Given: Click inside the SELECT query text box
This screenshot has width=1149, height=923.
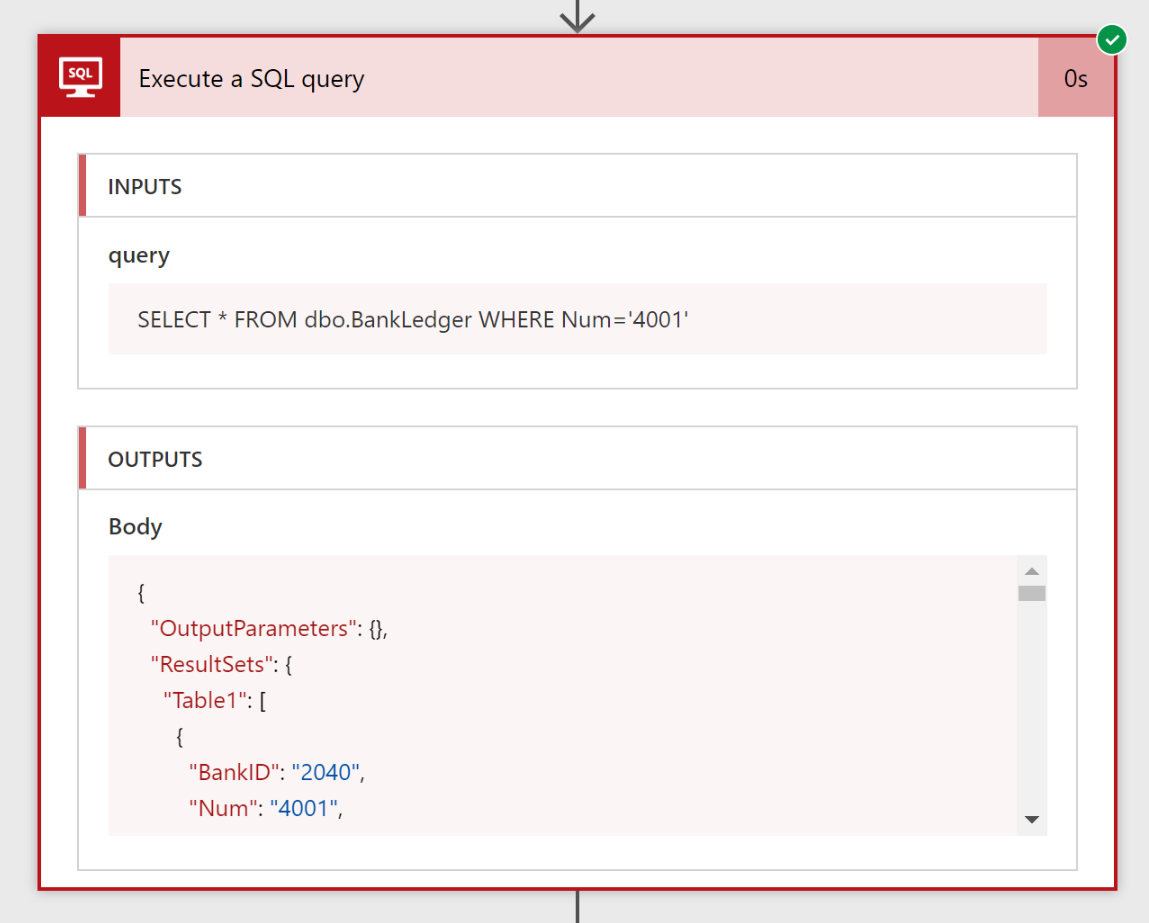Looking at the screenshot, I should click(577, 320).
